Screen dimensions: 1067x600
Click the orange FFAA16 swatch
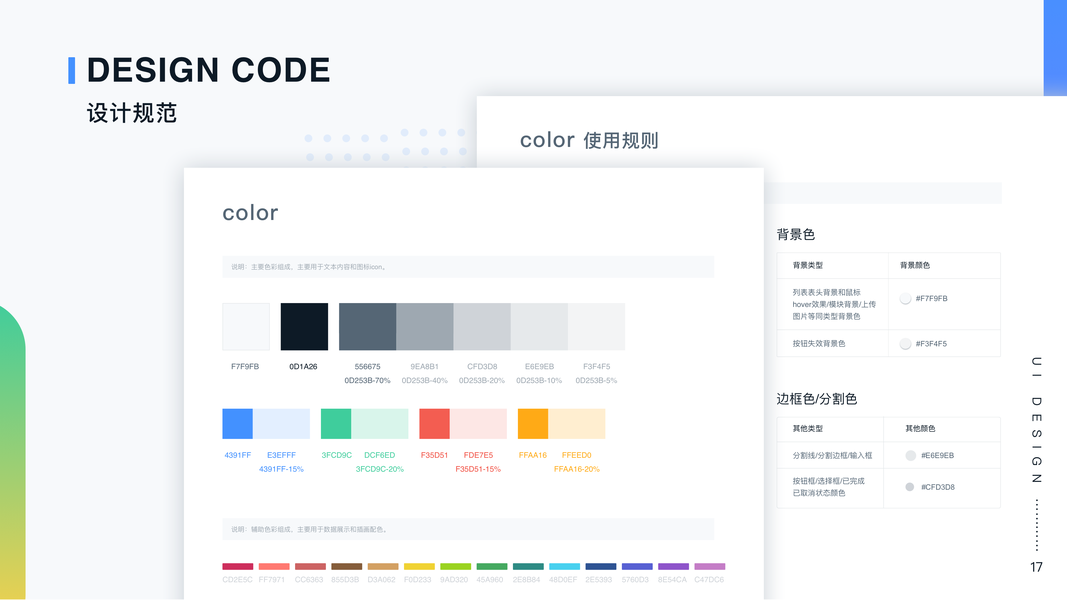pos(533,424)
